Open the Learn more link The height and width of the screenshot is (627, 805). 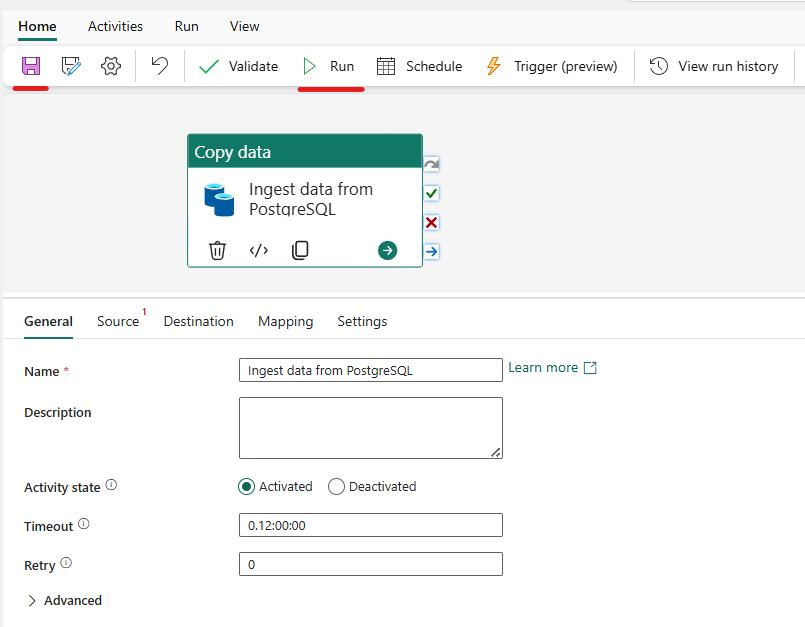point(552,368)
